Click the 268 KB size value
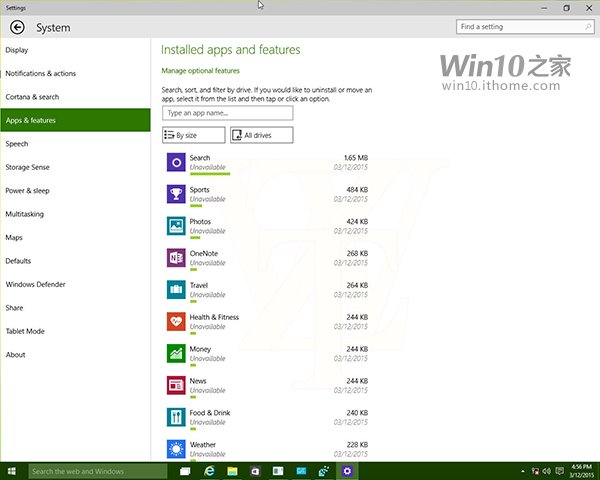This screenshot has height=480, width=600. pyautogui.click(x=357, y=253)
